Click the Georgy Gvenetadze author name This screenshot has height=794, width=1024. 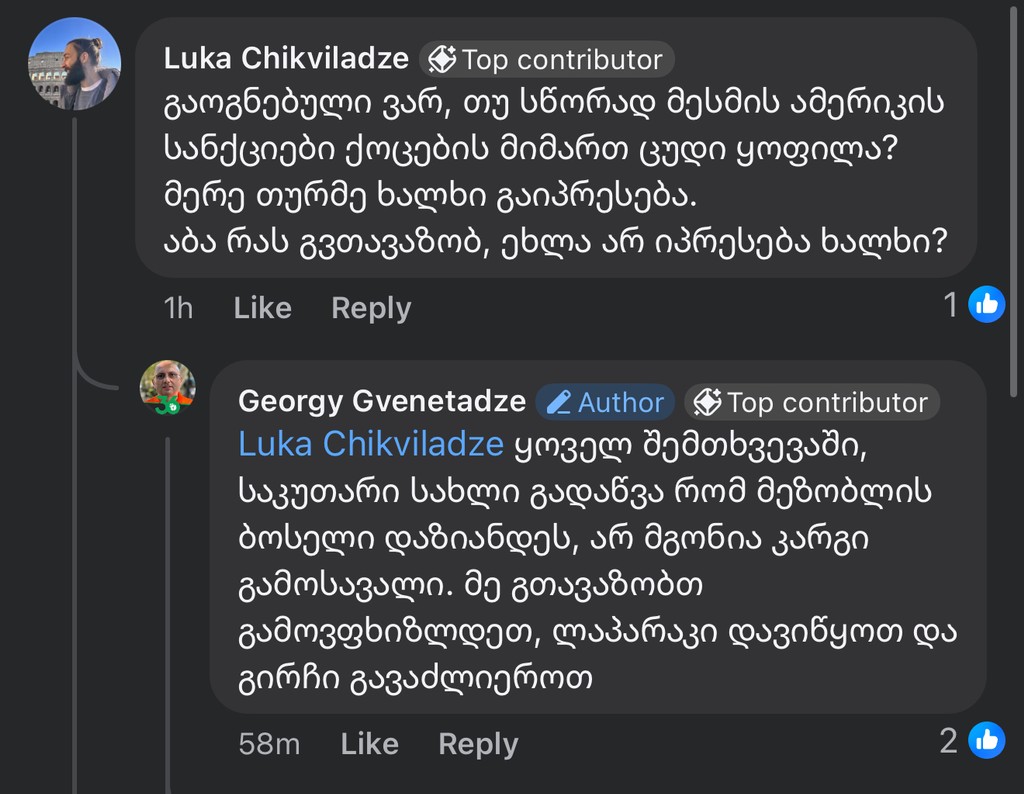(x=382, y=402)
